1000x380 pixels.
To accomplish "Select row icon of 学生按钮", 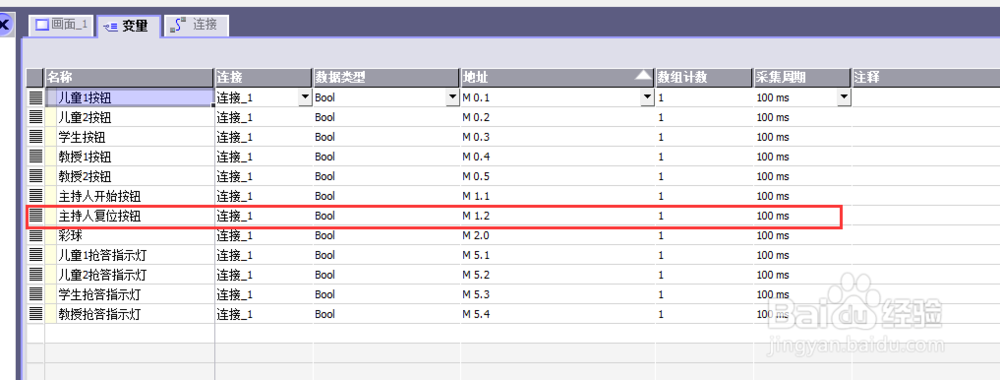I will tap(36, 137).
